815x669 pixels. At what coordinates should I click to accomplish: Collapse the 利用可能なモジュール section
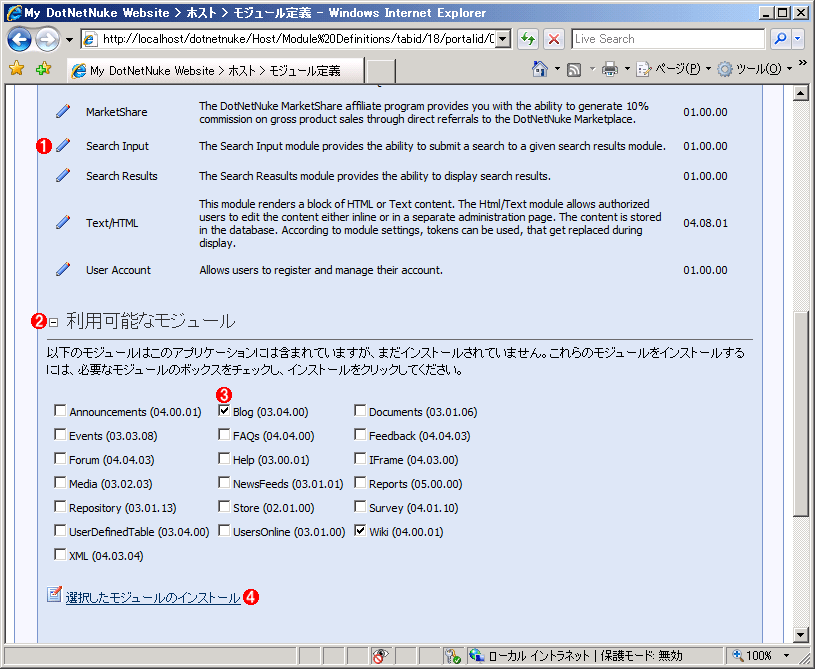point(53,323)
